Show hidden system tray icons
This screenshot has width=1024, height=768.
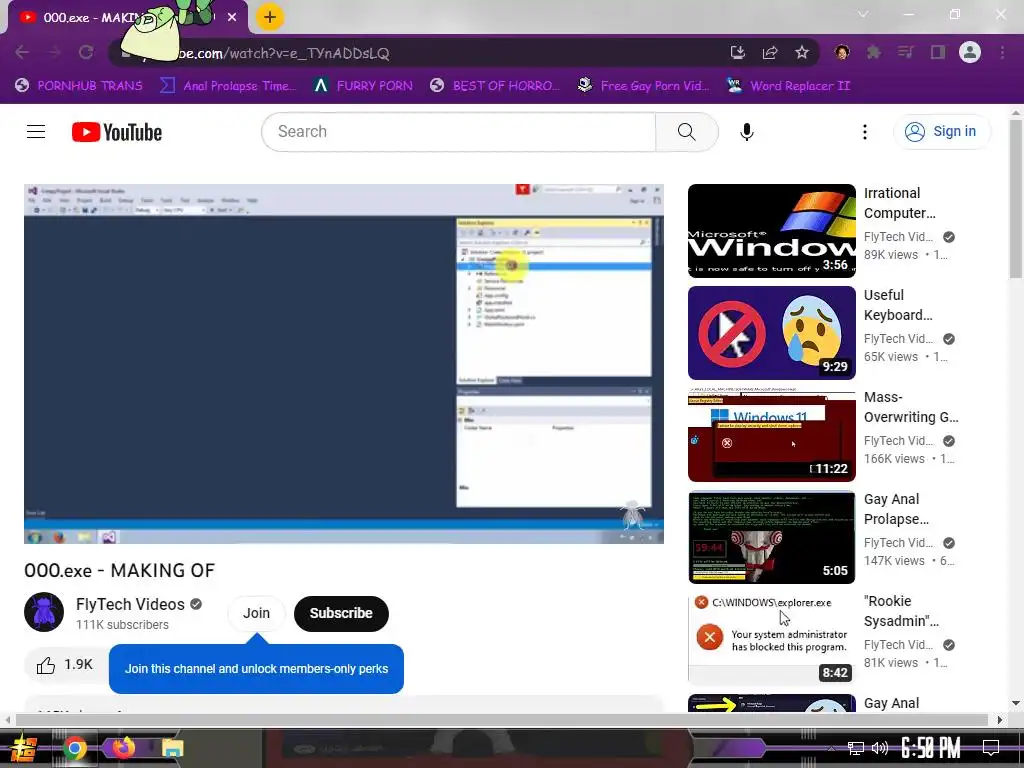pyautogui.click(x=831, y=748)
